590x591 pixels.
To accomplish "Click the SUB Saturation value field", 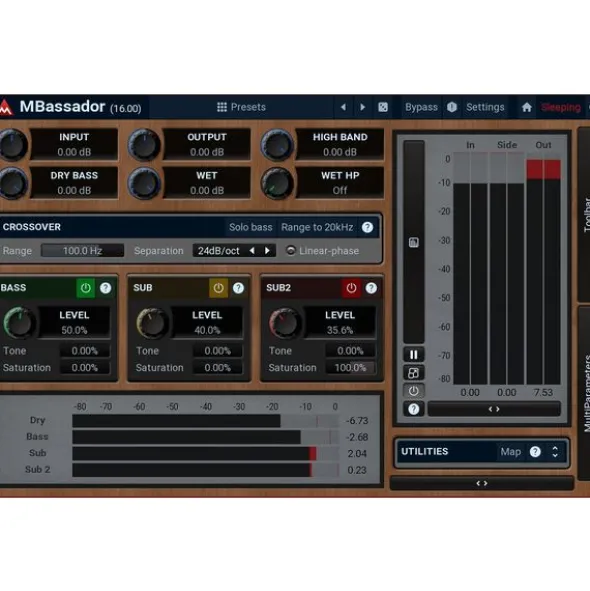I will coord(218,368).
